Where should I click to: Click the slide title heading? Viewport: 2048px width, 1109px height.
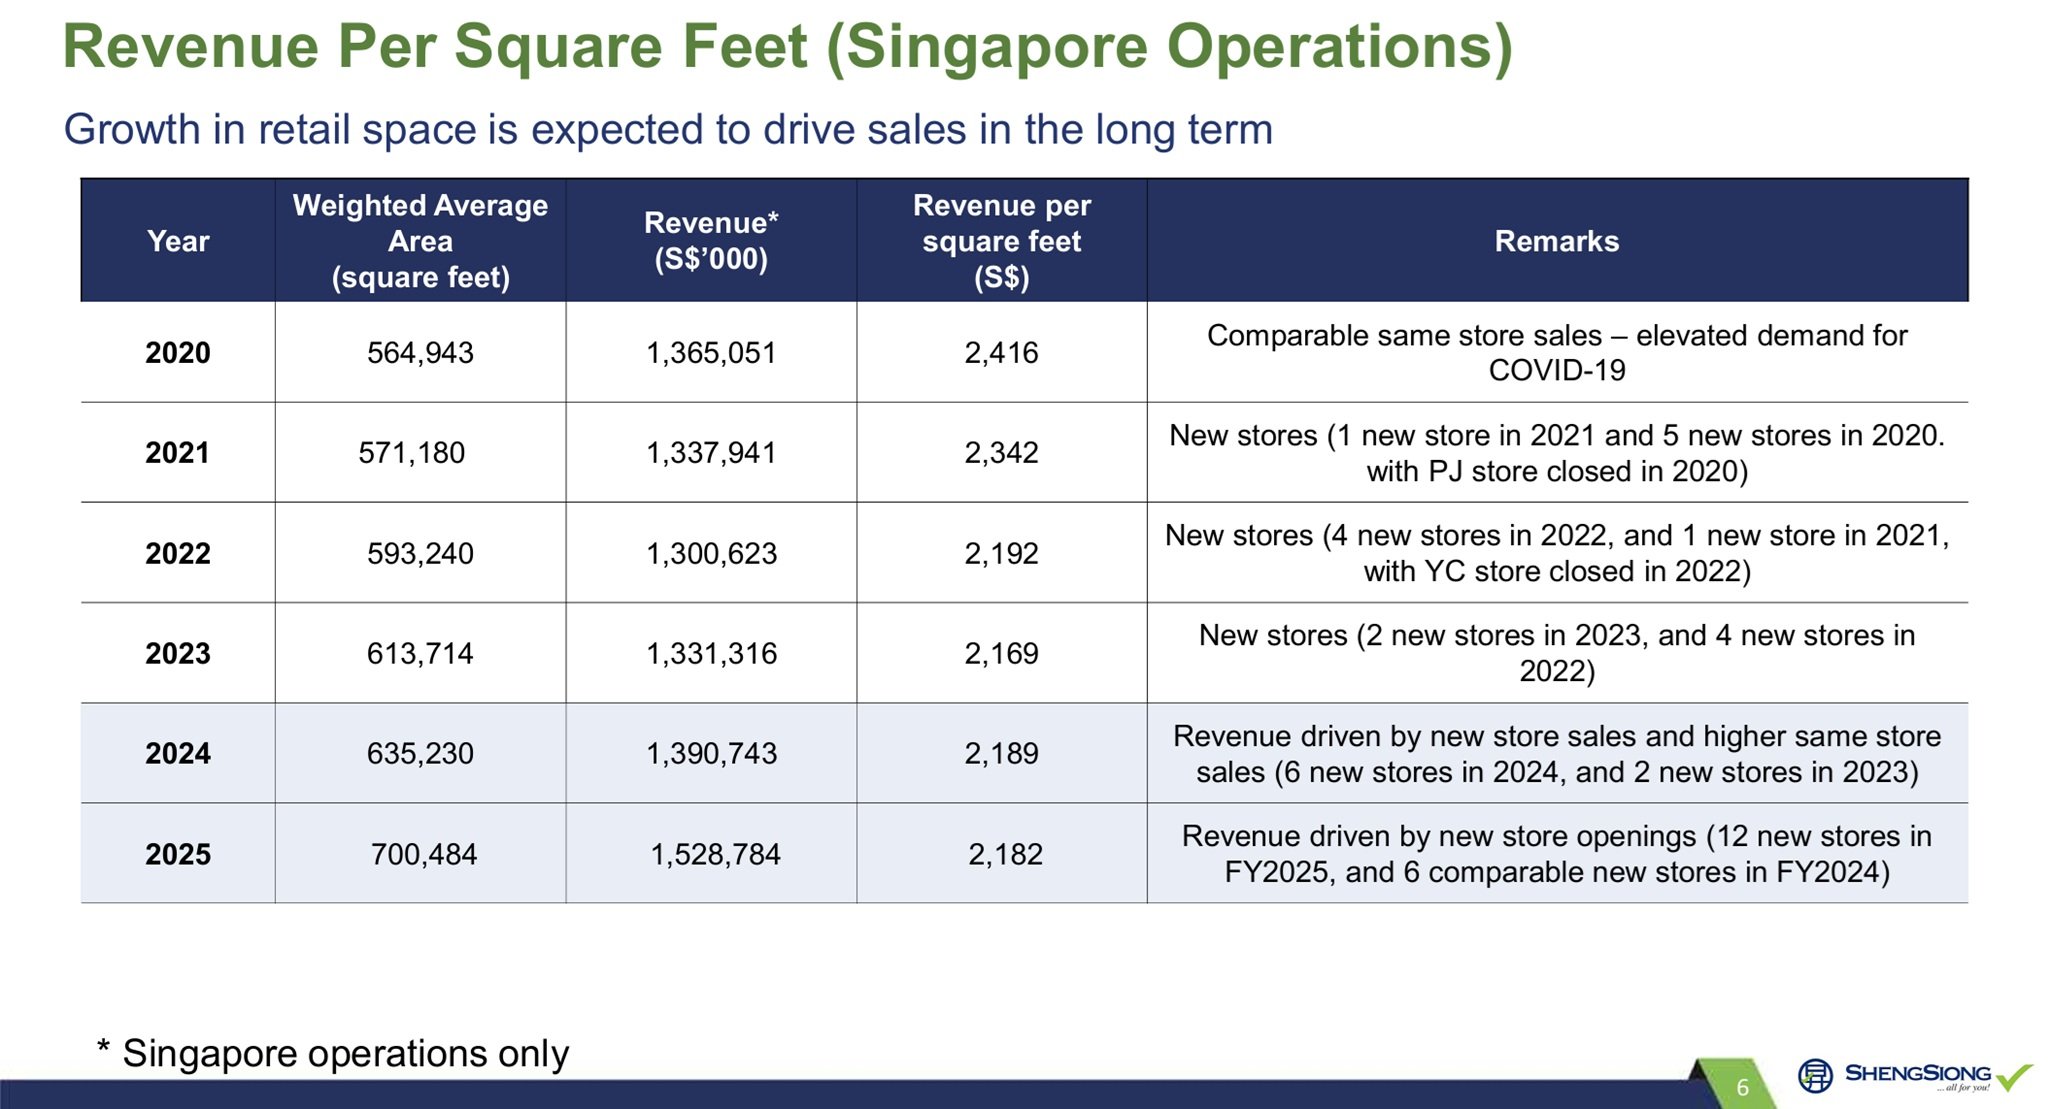tap(787, 47)
